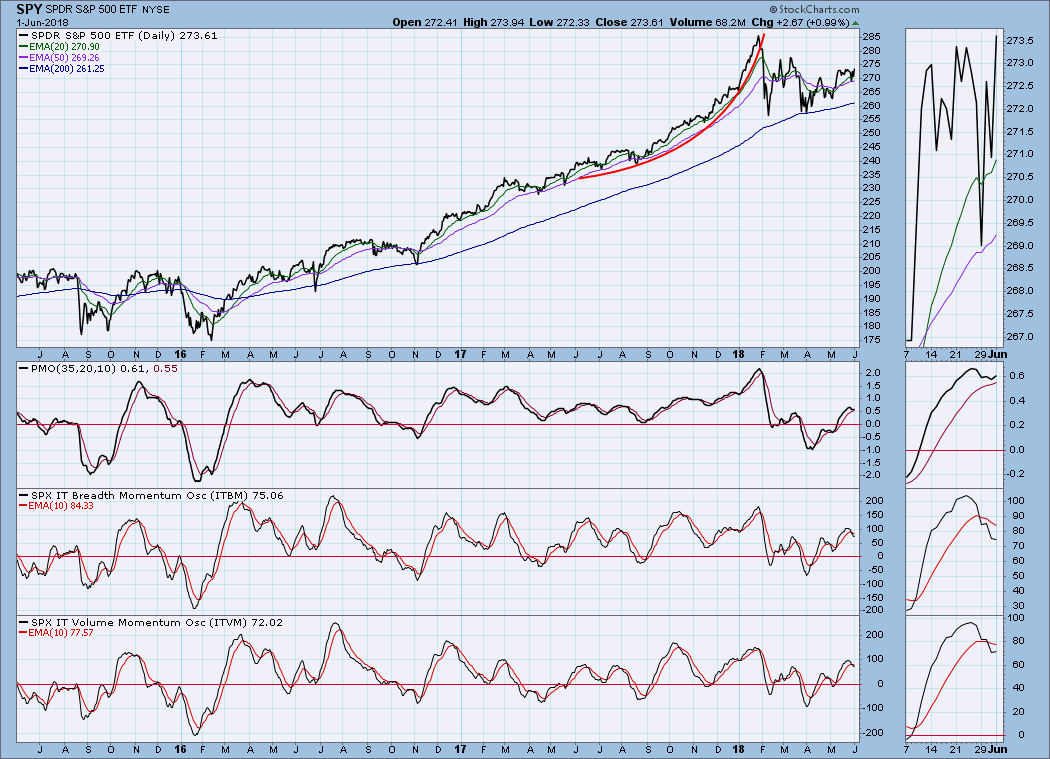Click the 273.5 label on the zoomed price axis

pyautogui.click(x=1021, y=41)
